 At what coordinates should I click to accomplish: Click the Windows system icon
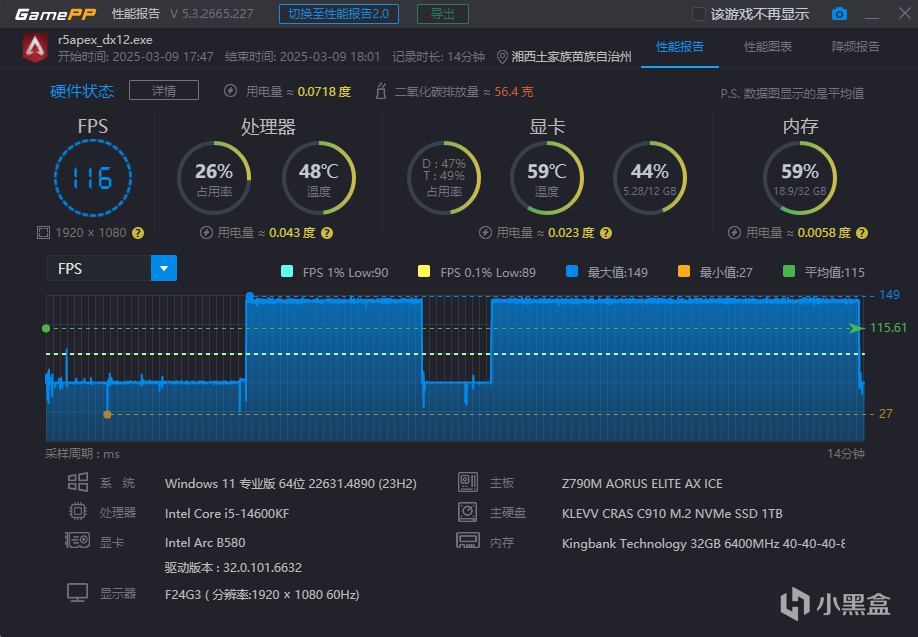tap(78, 482)
